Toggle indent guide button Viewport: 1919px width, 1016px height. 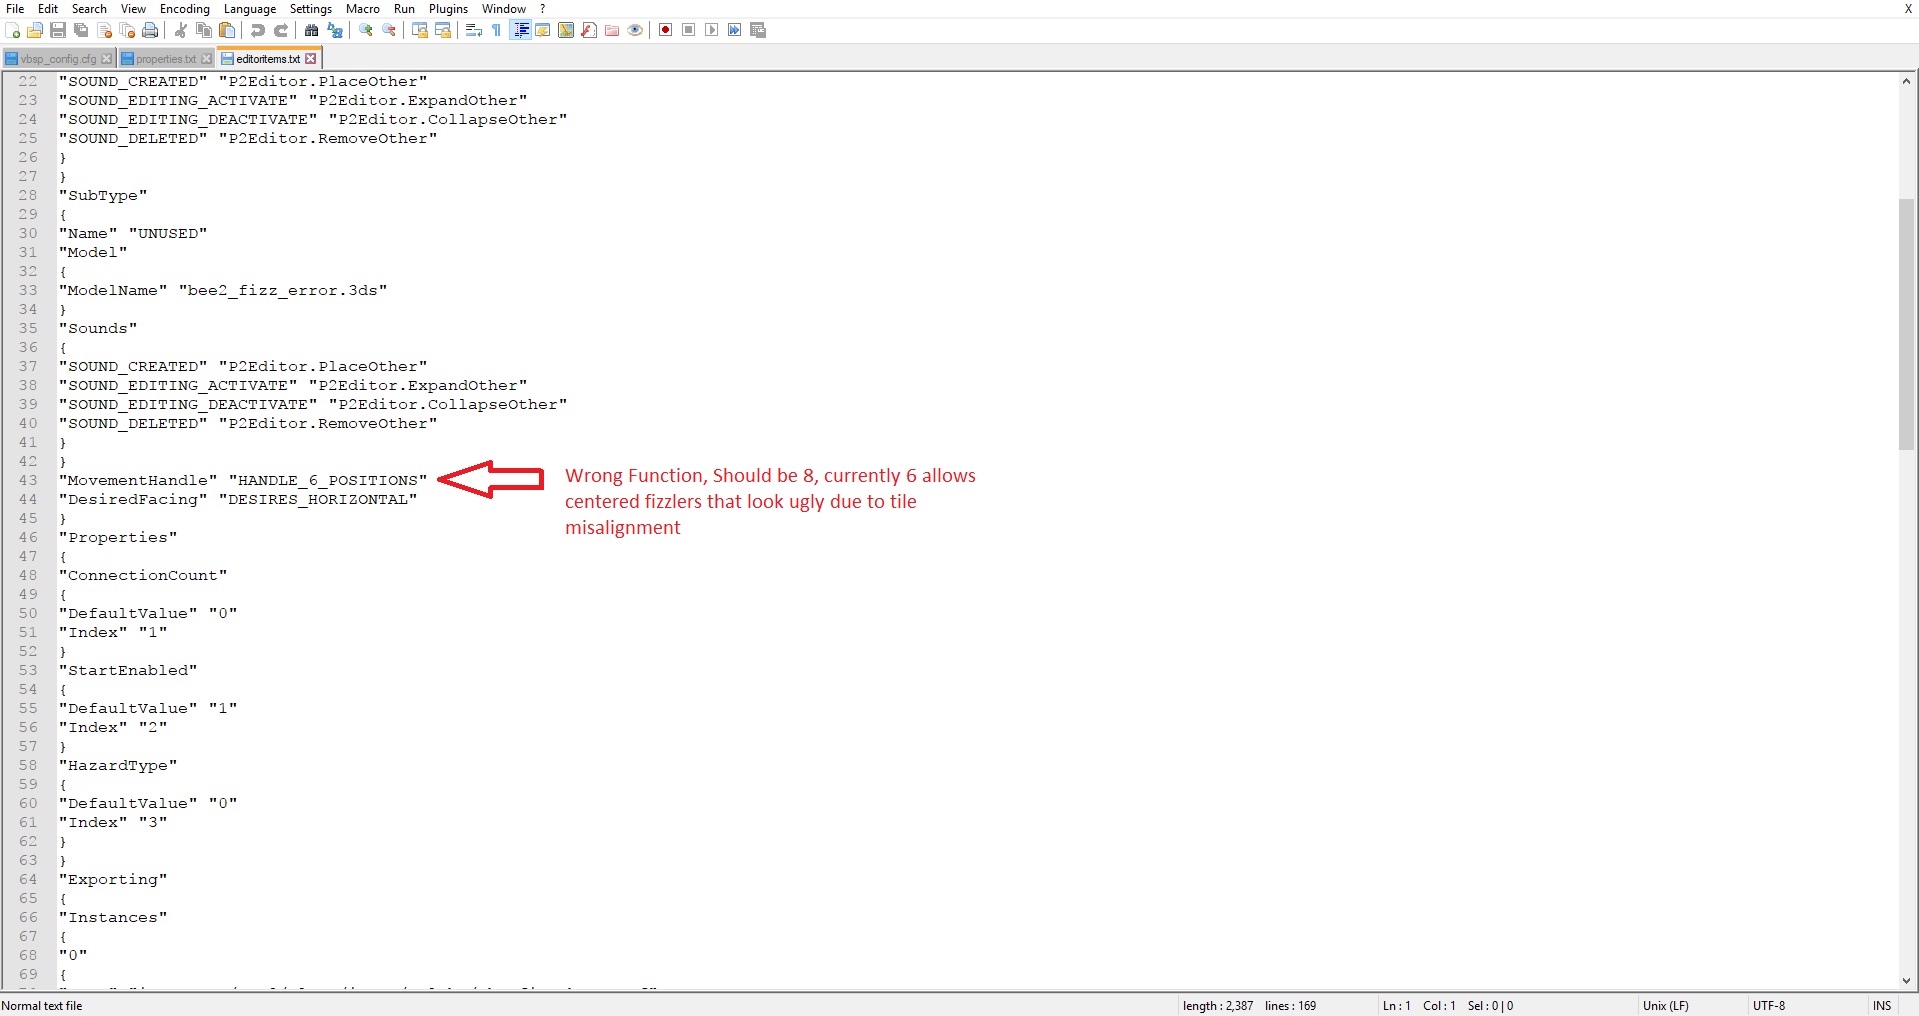pyautogui.click(x=520, y=30)
